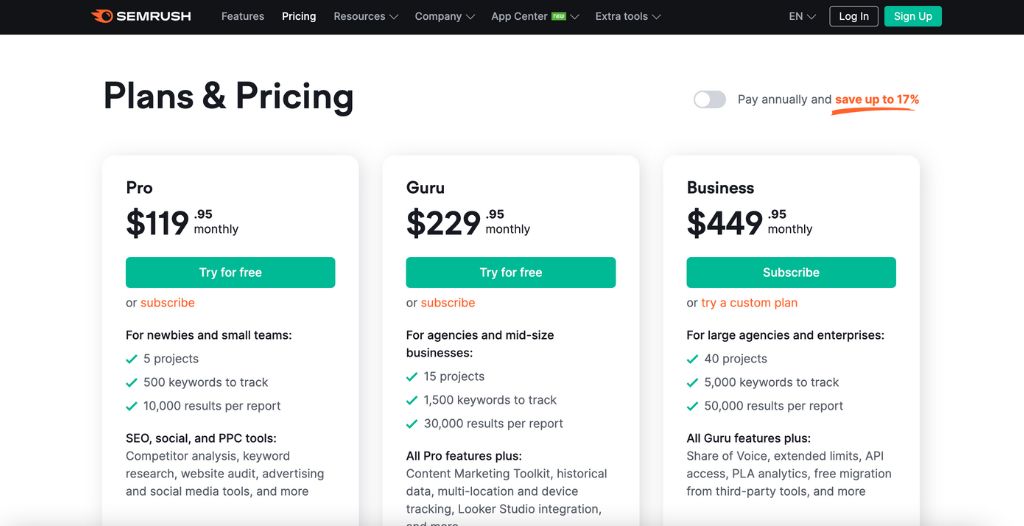Click the Log In button
Viewport: 1024px width, 526px height.
pos(854,17)
